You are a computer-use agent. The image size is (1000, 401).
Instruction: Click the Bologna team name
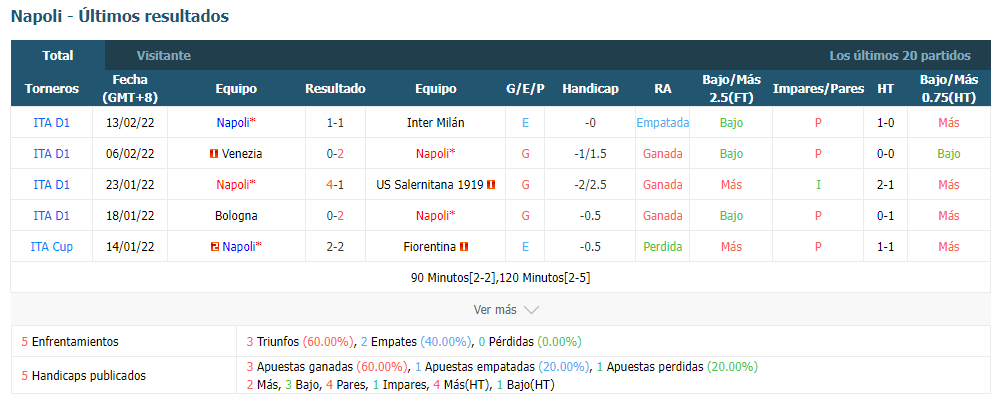[236, 215]
